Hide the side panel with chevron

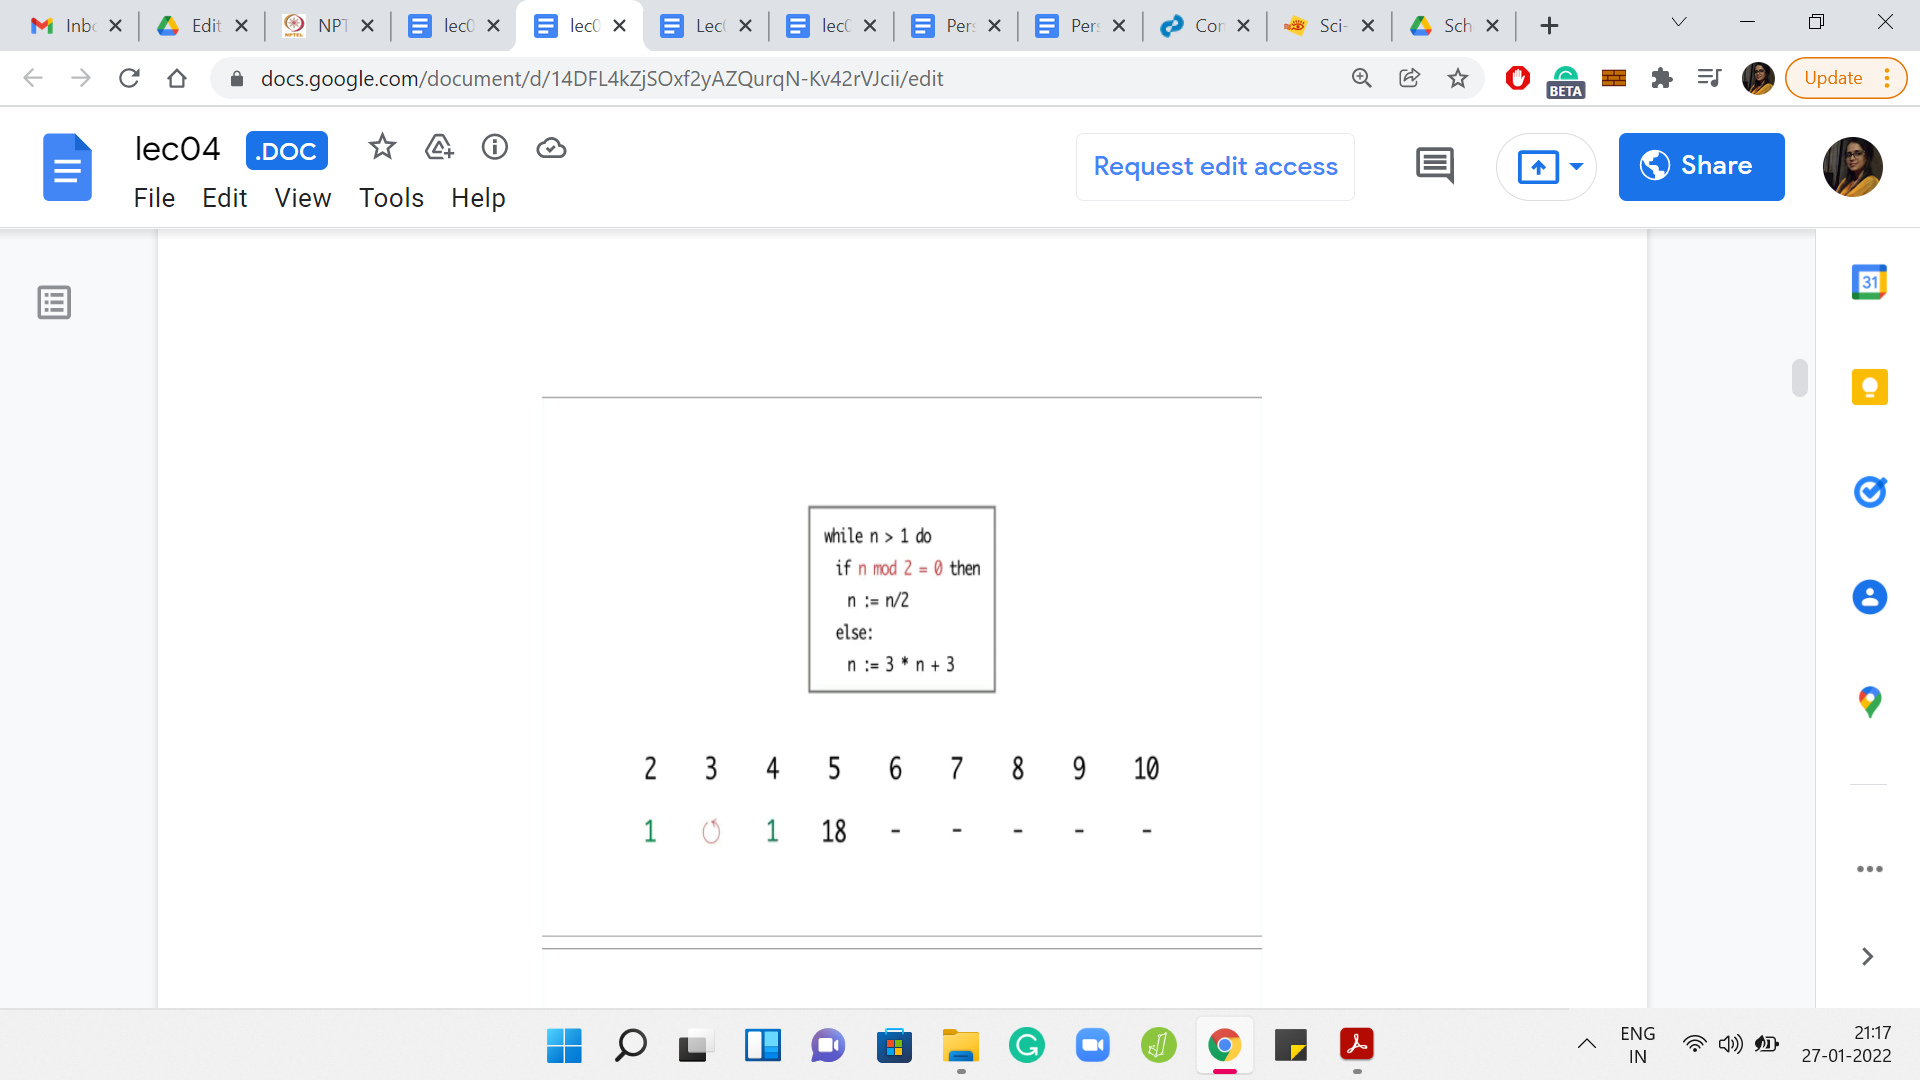pyautogui.click(x=1867, y=957)
